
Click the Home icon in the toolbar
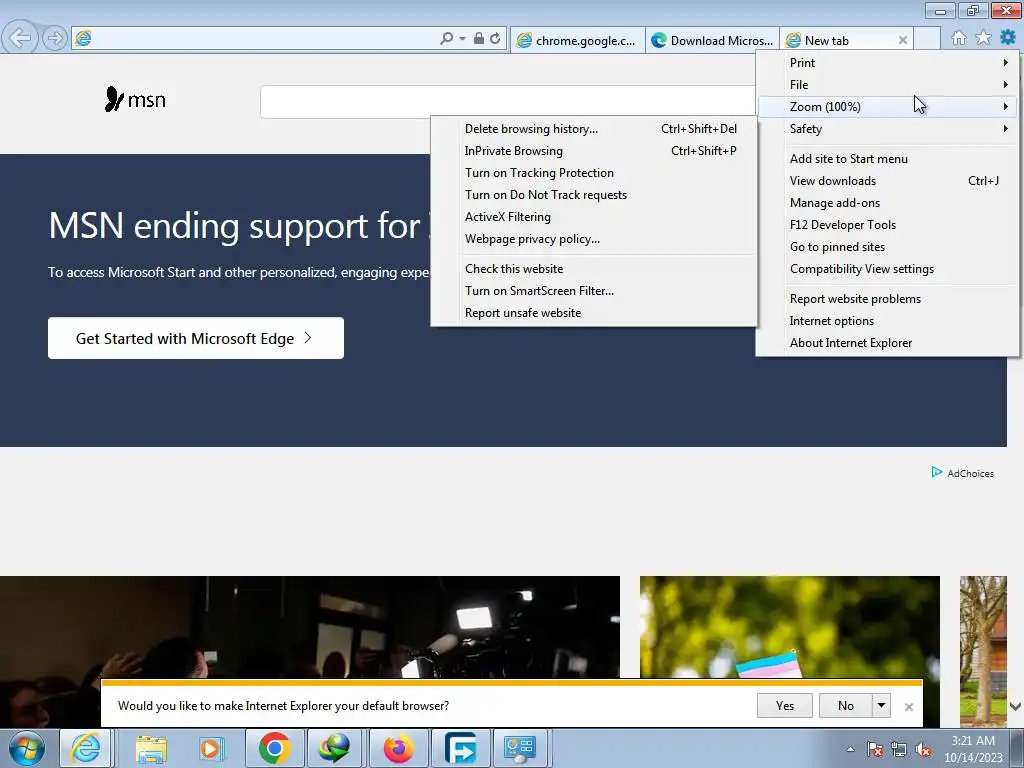point(959,38)
